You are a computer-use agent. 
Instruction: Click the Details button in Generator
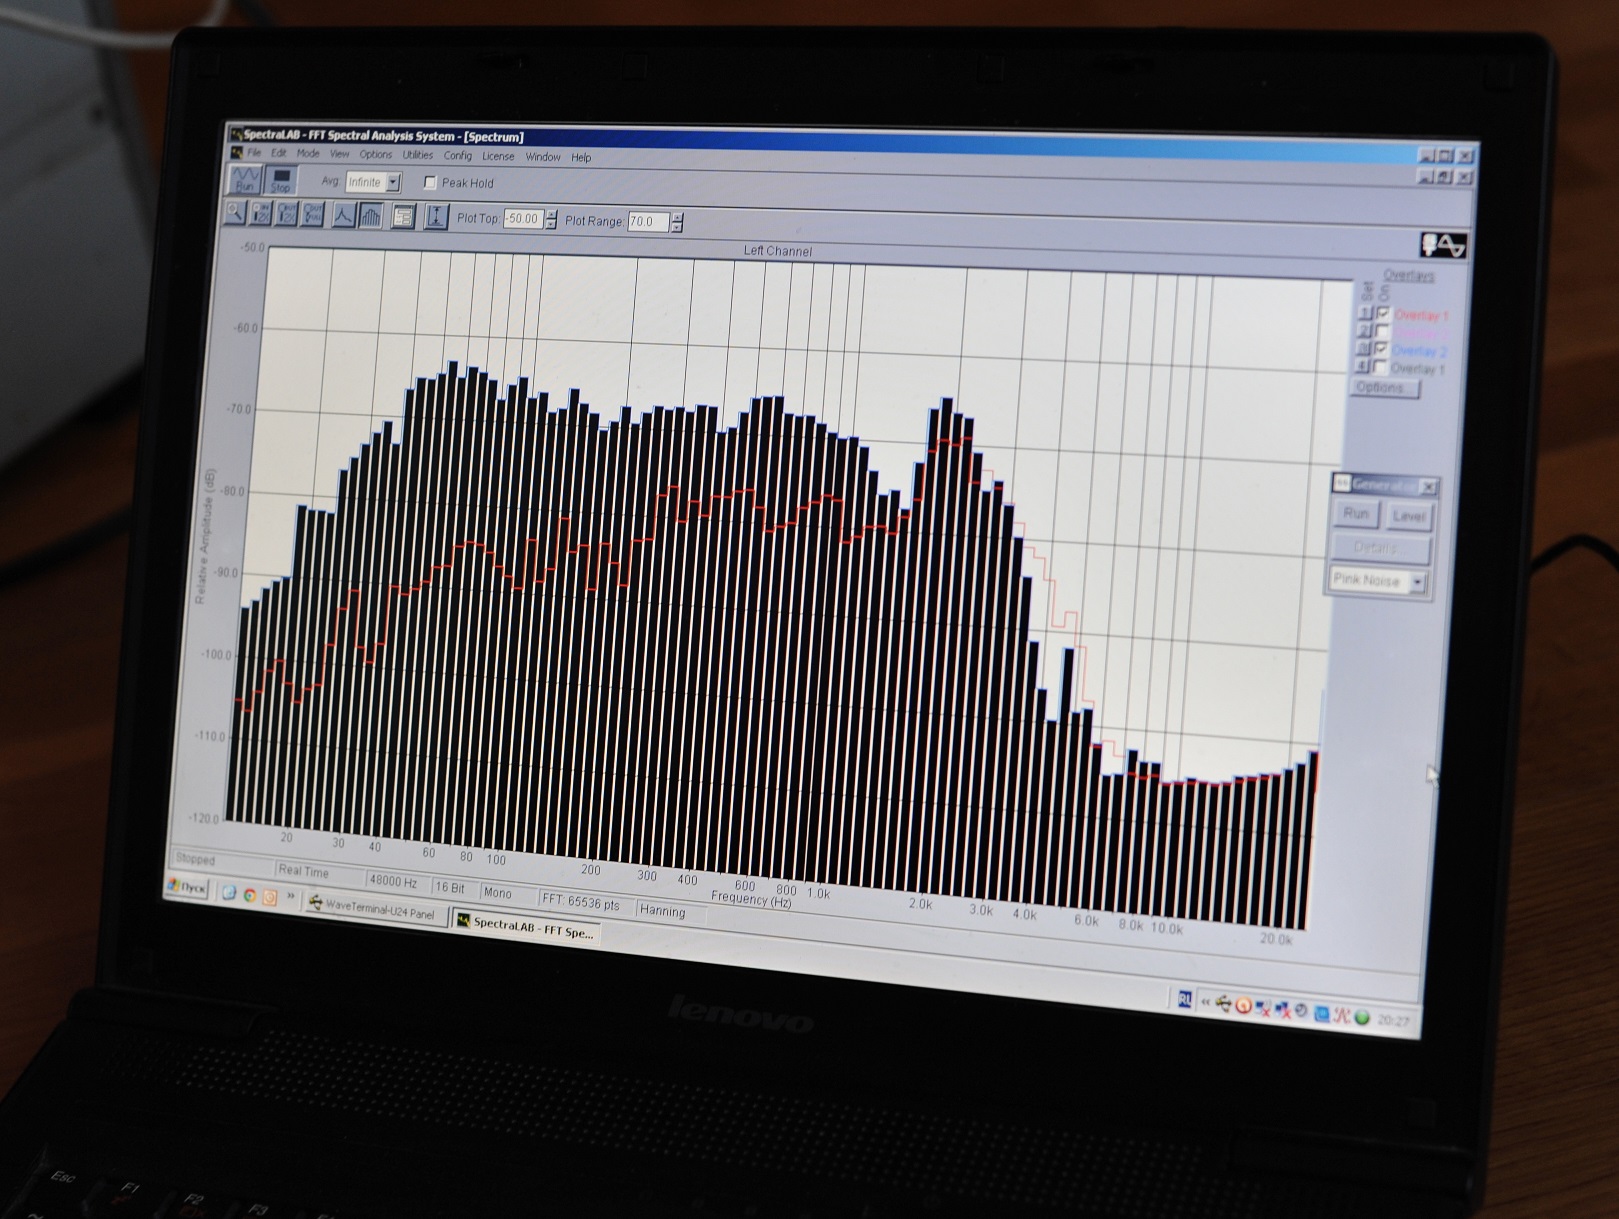pyautogui.click(x=1380, y=548)
